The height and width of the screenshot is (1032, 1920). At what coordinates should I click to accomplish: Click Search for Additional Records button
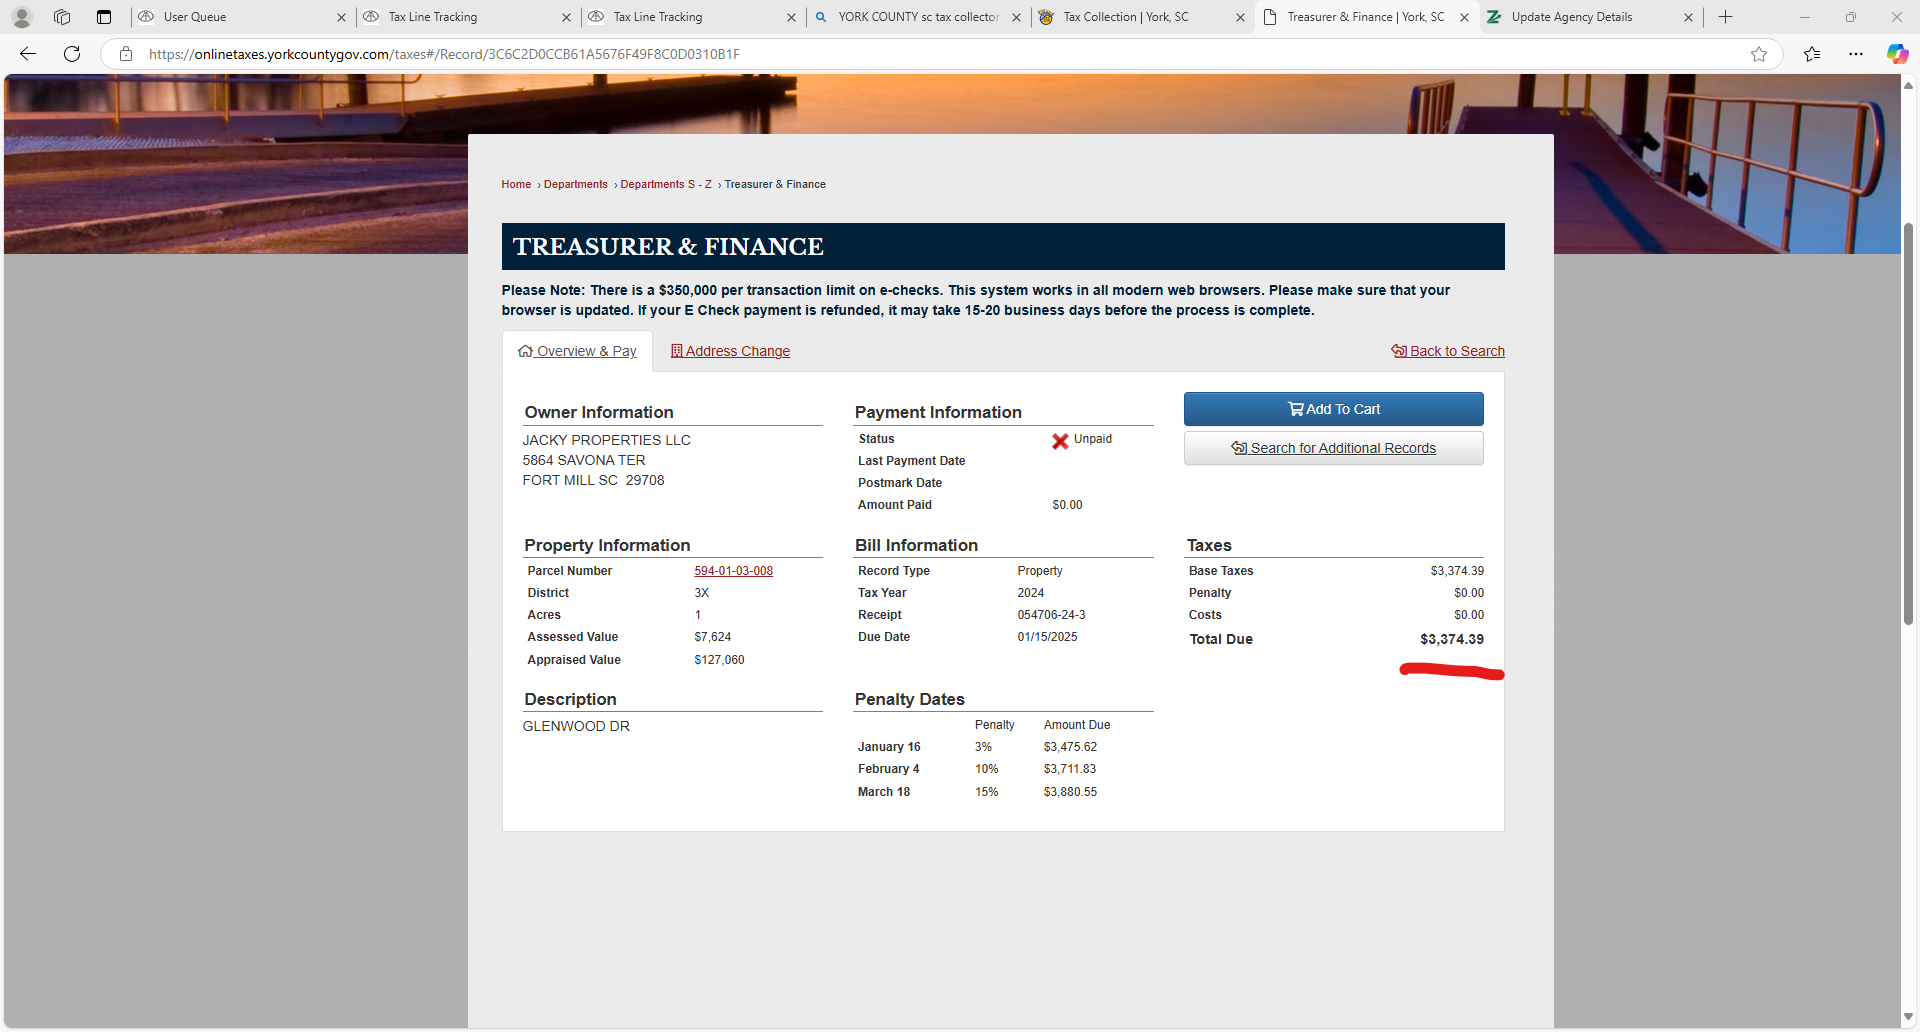click(x=1333, y=448)
